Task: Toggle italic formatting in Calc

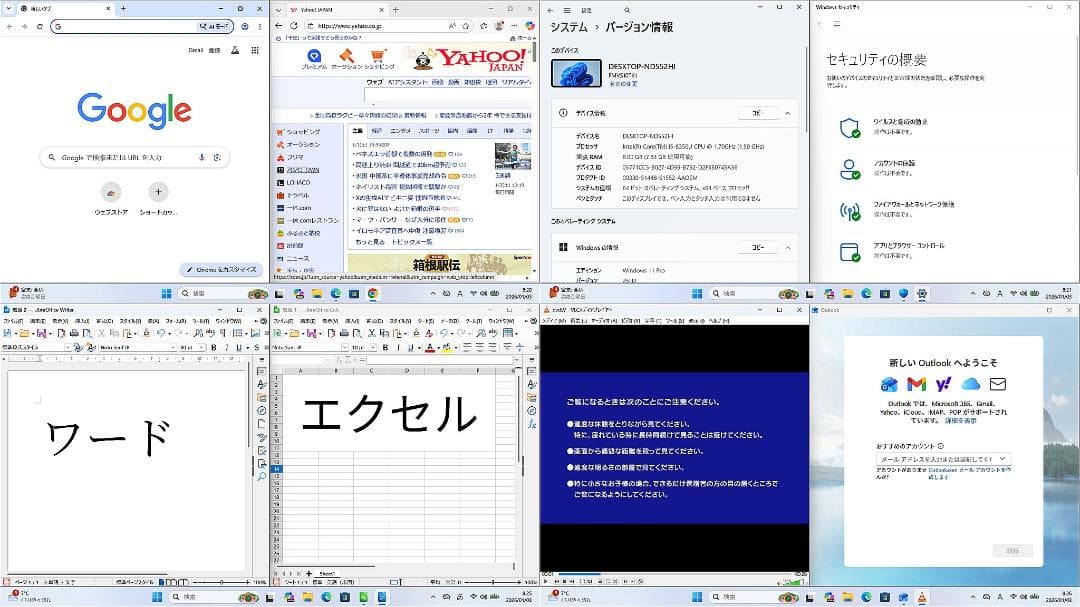Action: 397,347
